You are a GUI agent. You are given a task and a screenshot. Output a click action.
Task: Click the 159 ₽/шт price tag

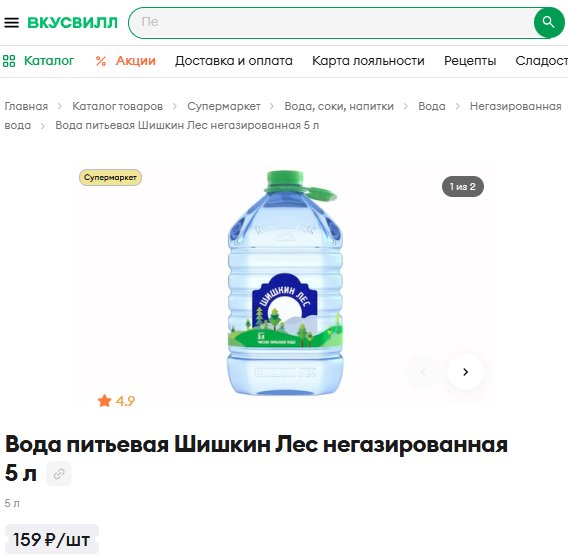coord(51,539)
